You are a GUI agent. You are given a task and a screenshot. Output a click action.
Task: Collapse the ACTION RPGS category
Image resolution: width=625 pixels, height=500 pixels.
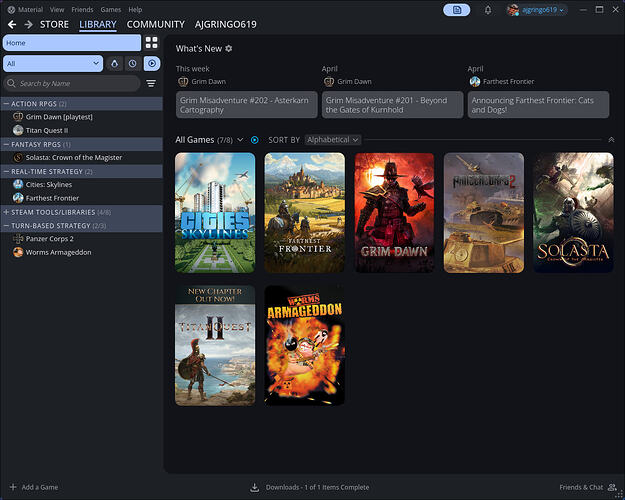pos(6,104)
